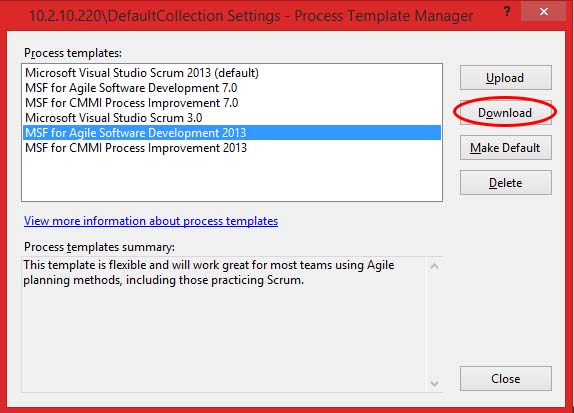This screenshot has width=574, height=413.
Task: Select MSF for Agile Software Development 2013
Action: (232, 133)
